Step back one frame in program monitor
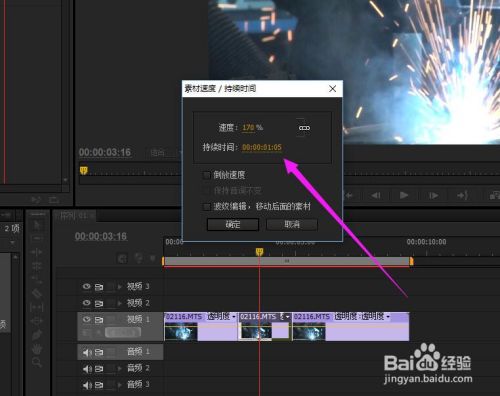This screenshot has height=396, width=500. [376, 195]
